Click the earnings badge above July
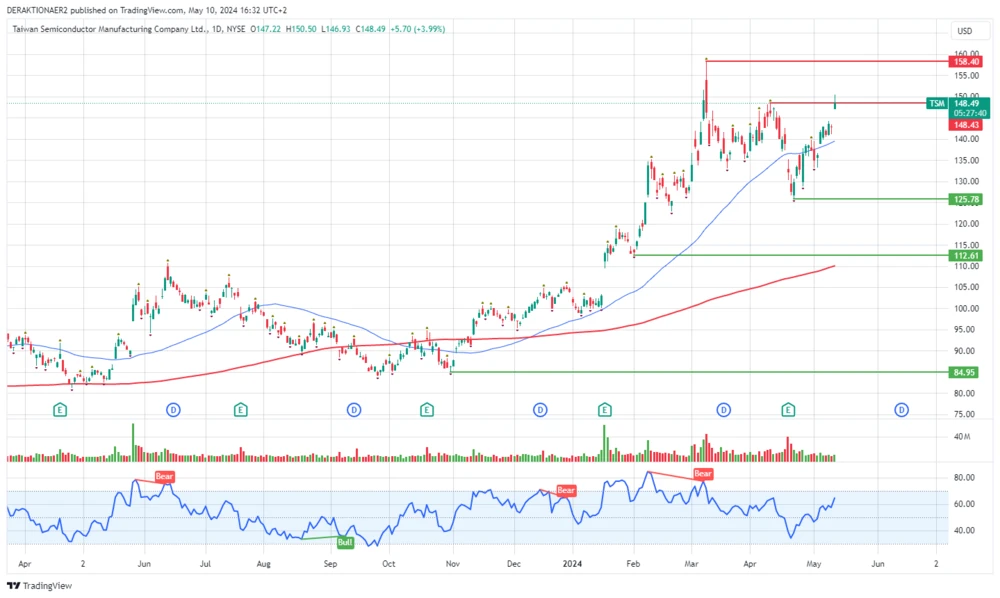The width and height of the screenshot is (1000, 598). click(x=240, y=410)
